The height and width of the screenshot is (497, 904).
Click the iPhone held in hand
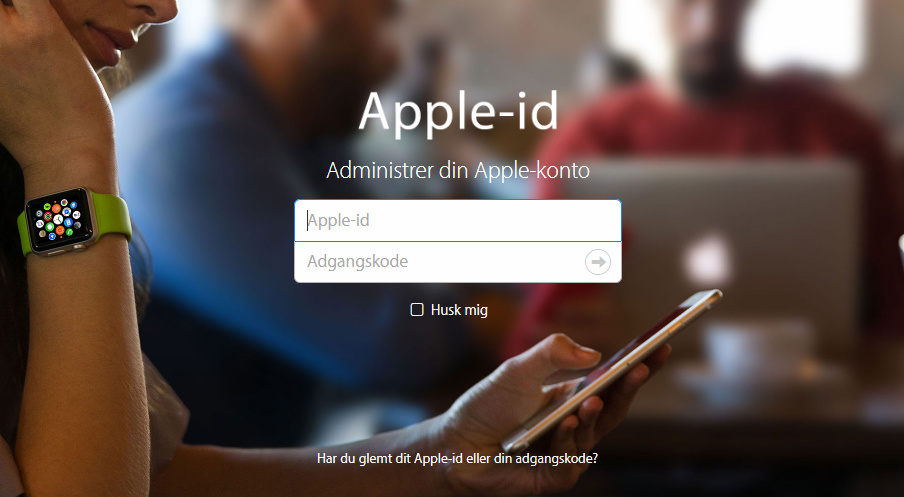pos(611,369)
